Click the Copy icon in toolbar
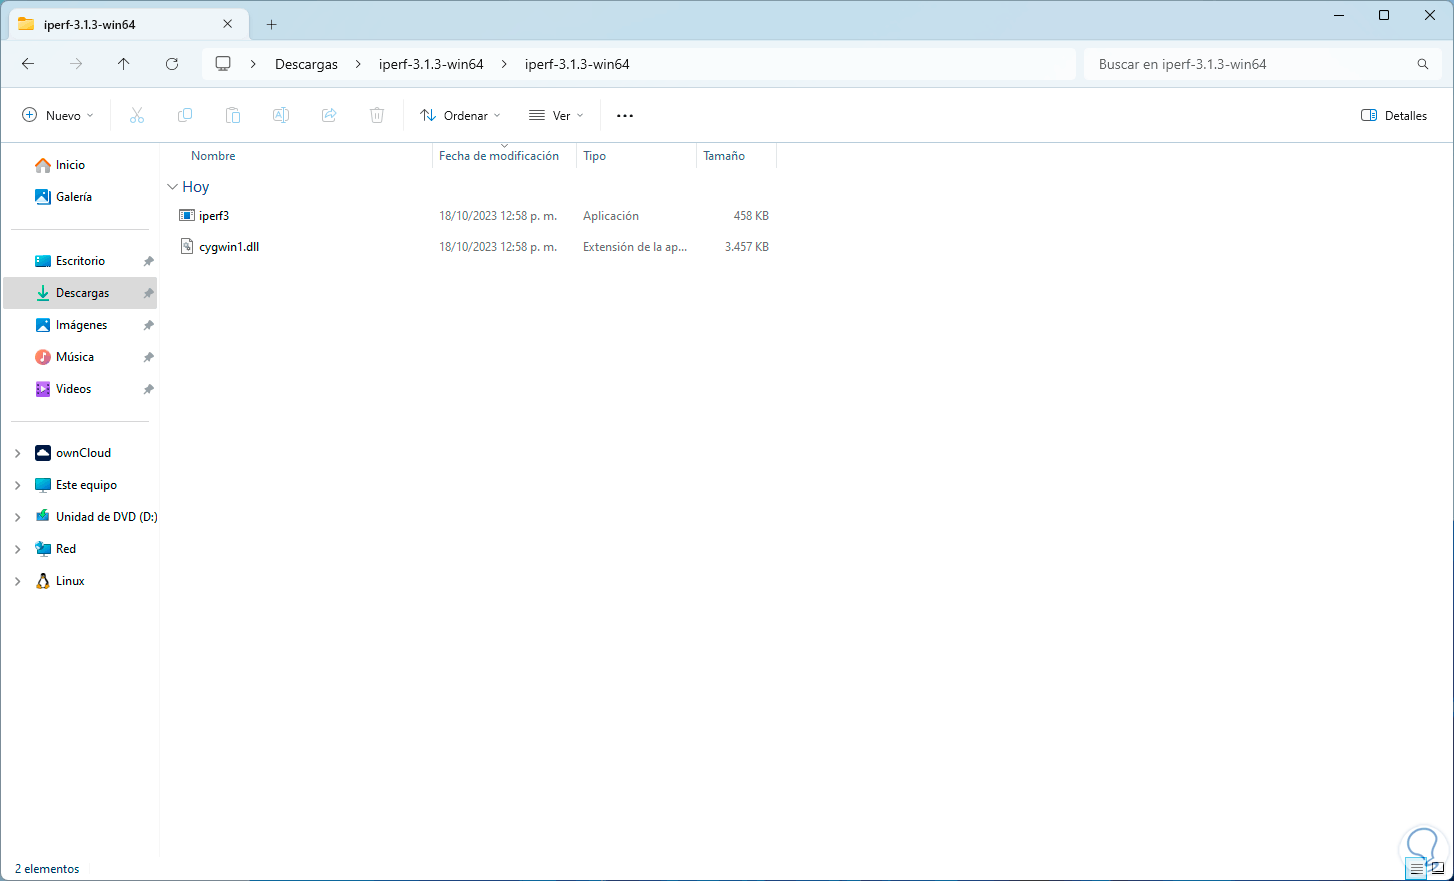This screenshot has width=1454, height=881. tap(185, 115)
